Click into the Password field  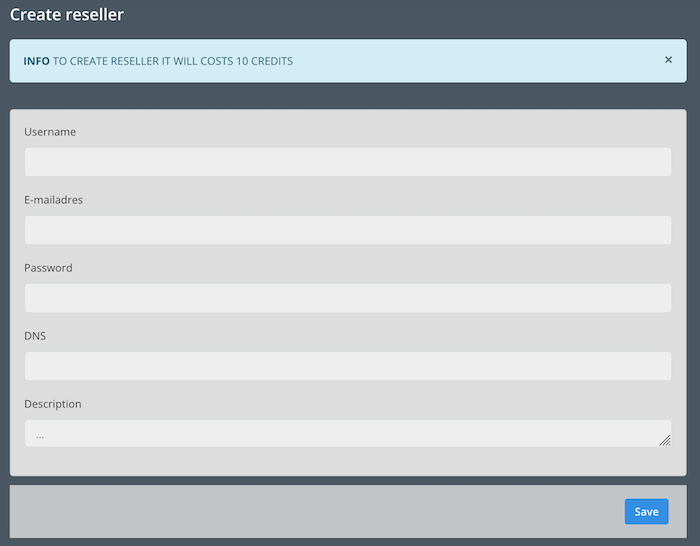coord(347,298)
